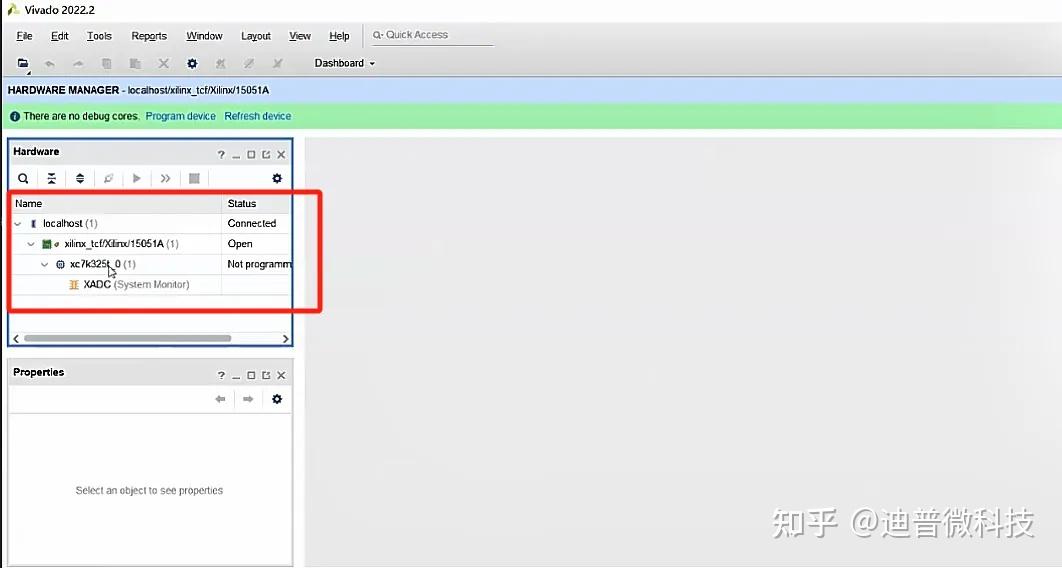Open Properties panel settings gear

tap(277, 399)
